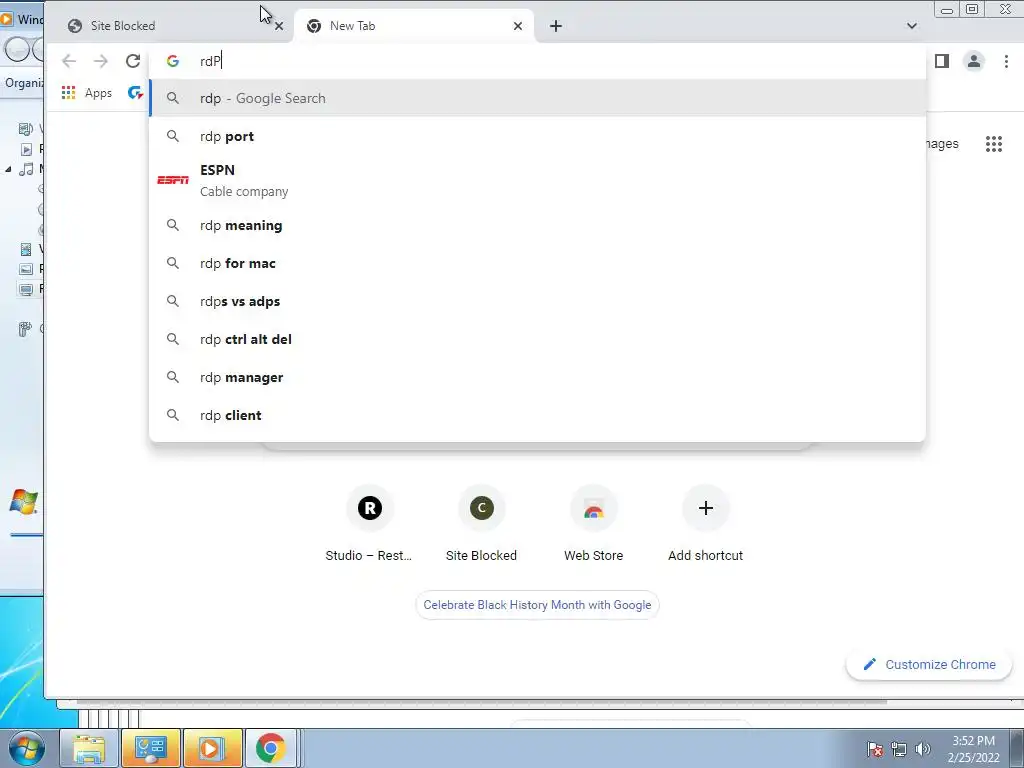Open Windows Media Player taskbar icon
This screenshot has height=768, width=1024.
(x=213, y=748)
